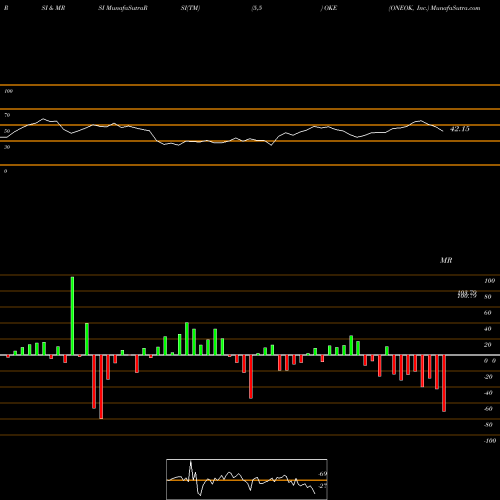Viewport: 500px width, 500px height.
Task: Click the RSI axis label 50
Action: click(7, 131)
